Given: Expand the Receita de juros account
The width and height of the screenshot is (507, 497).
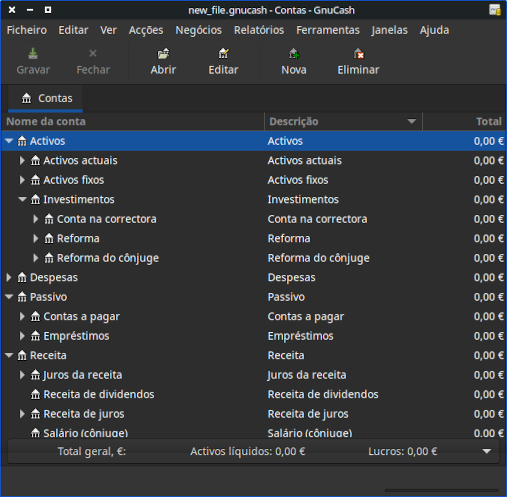Looking at the screenshot, I should (22, 414).
